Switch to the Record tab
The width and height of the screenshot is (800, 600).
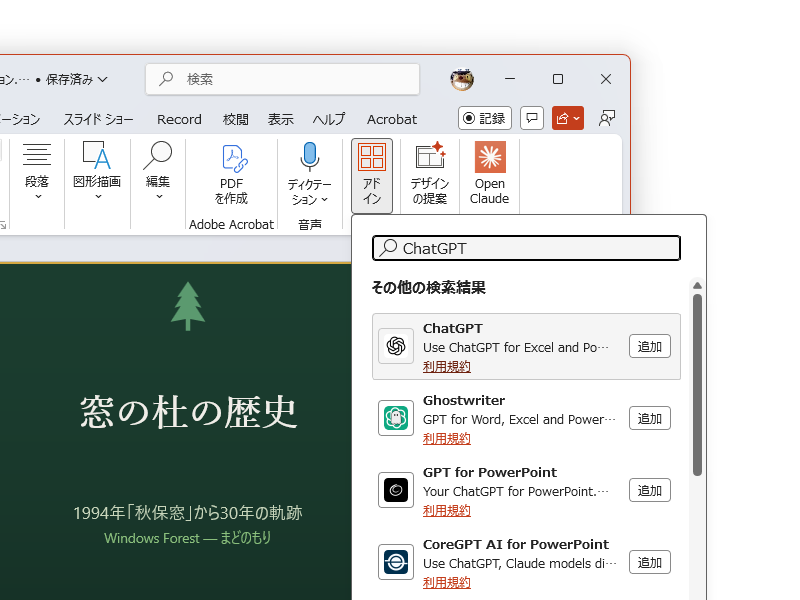tap(179, 119)
